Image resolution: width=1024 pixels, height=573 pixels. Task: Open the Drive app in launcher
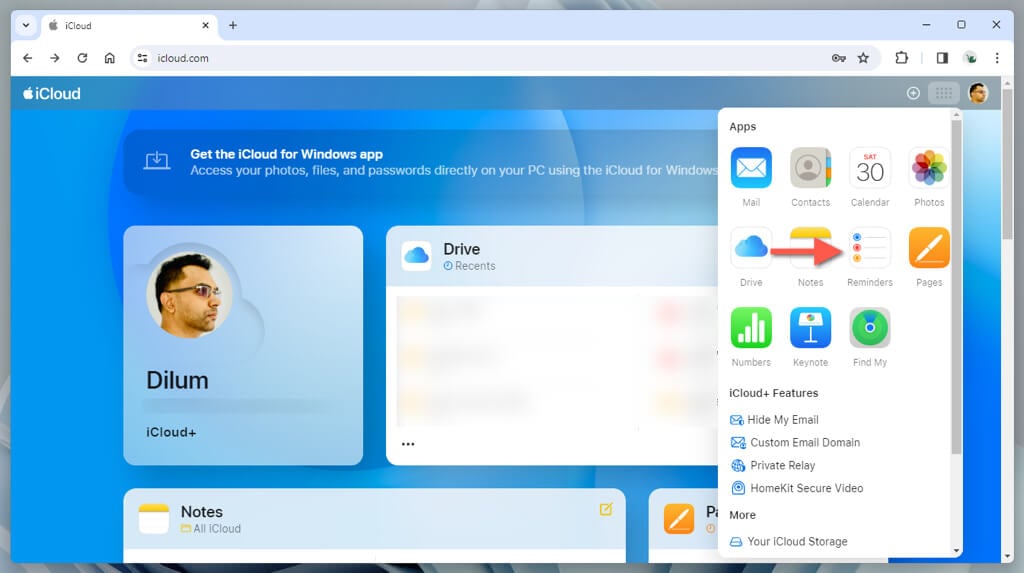point(751,248)
